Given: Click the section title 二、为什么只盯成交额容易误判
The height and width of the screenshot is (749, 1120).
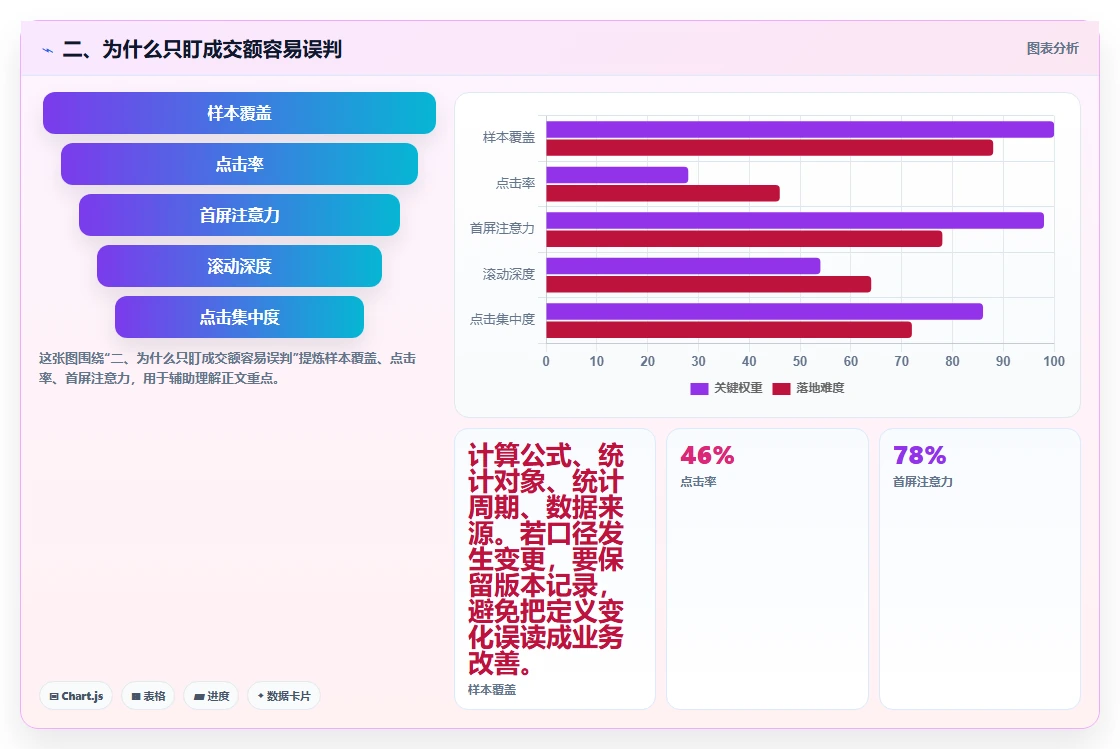Looking at the screenshot, I should (x=202, y=49).
